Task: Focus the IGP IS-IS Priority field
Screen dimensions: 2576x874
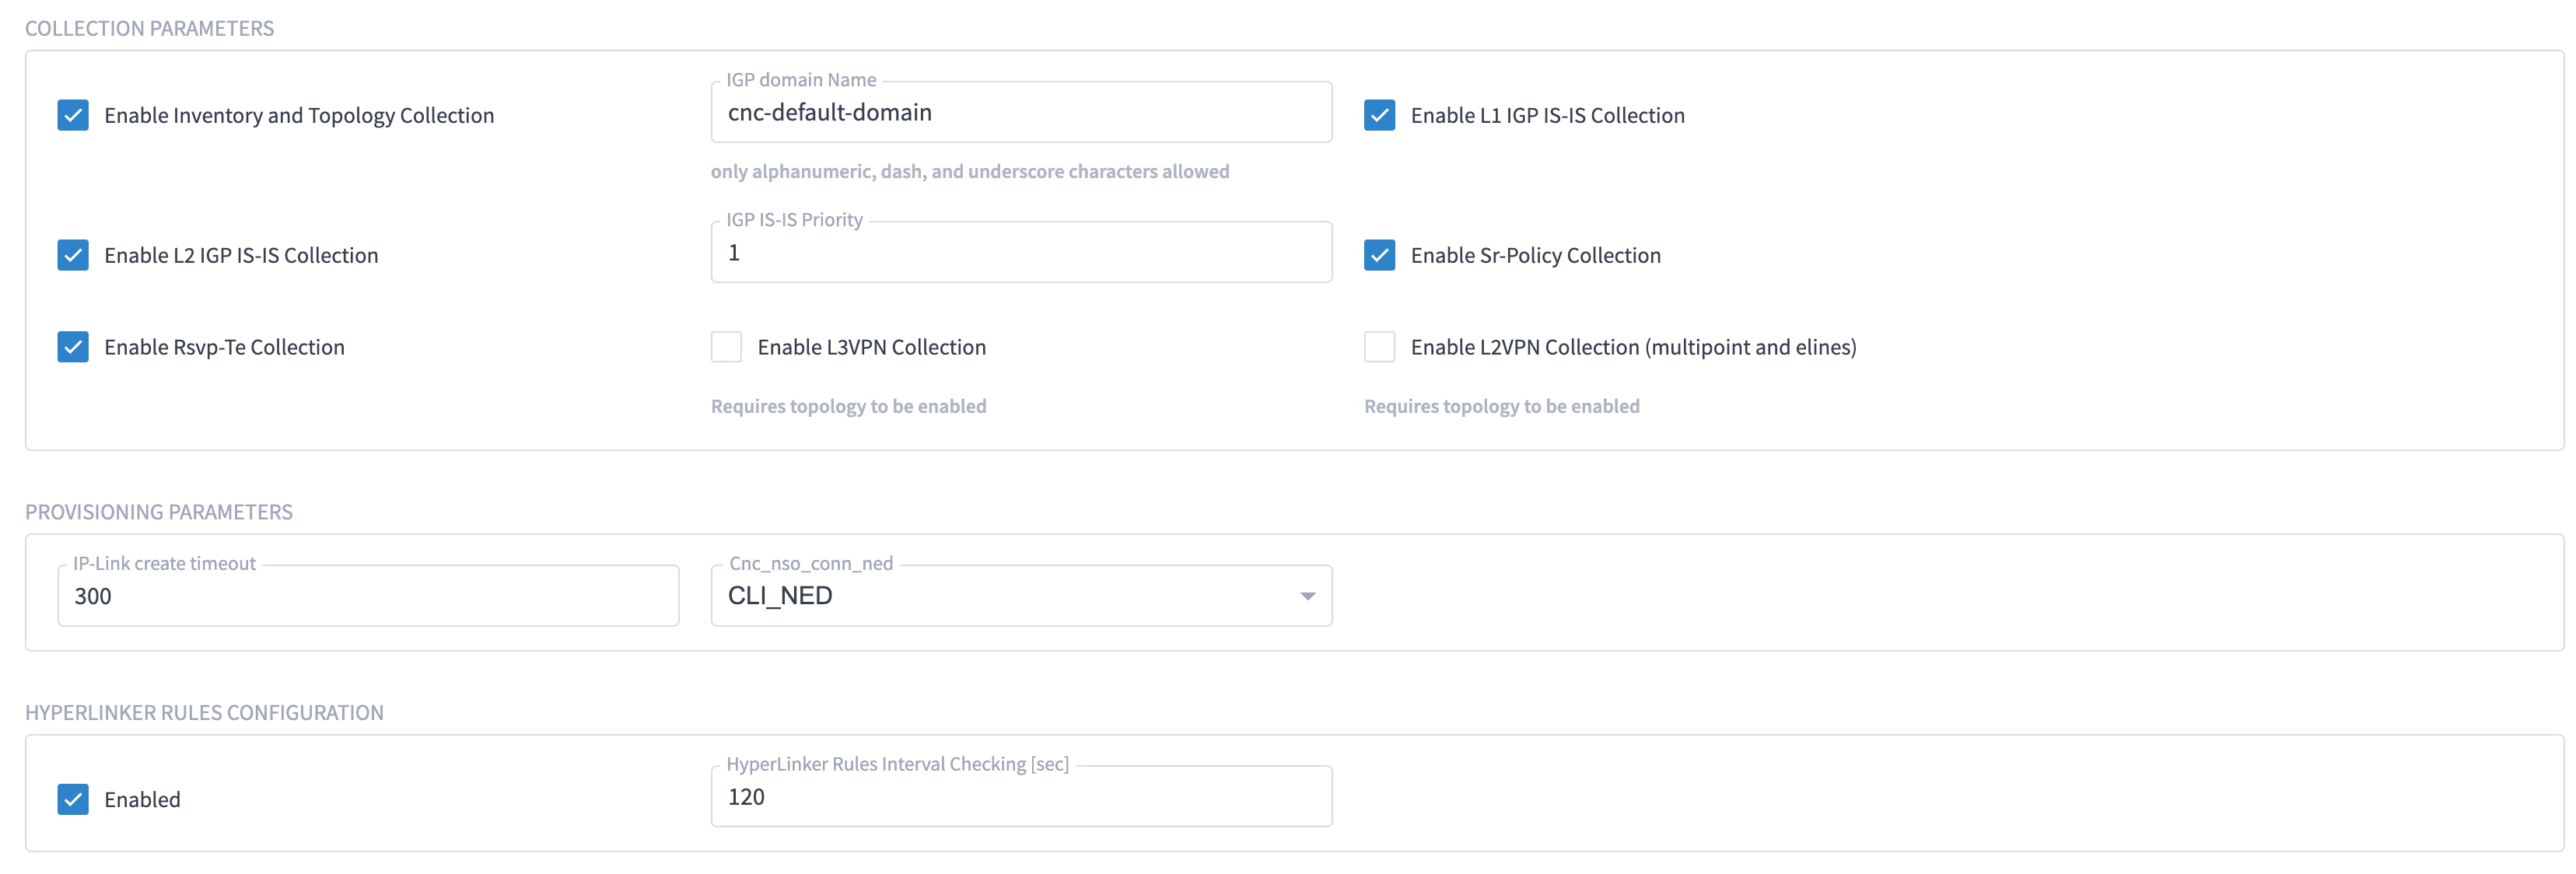Action: point(1021,252)
